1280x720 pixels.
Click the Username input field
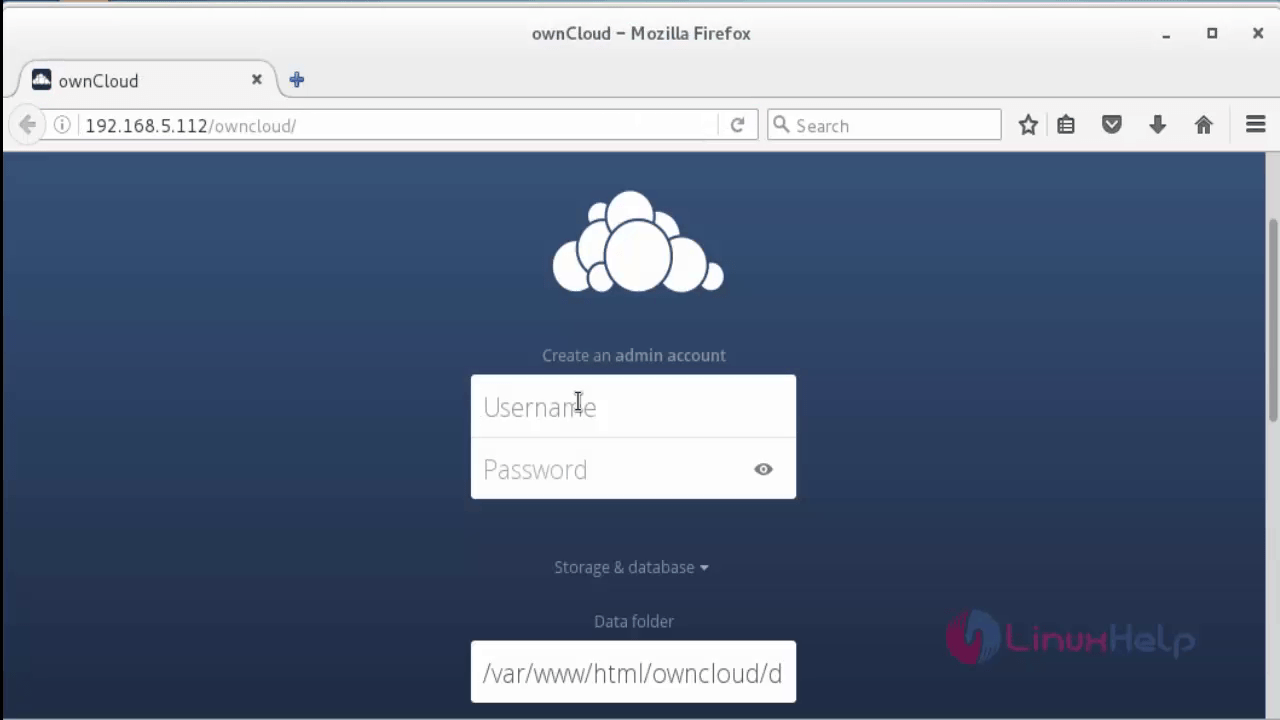[x=633, y=406]
